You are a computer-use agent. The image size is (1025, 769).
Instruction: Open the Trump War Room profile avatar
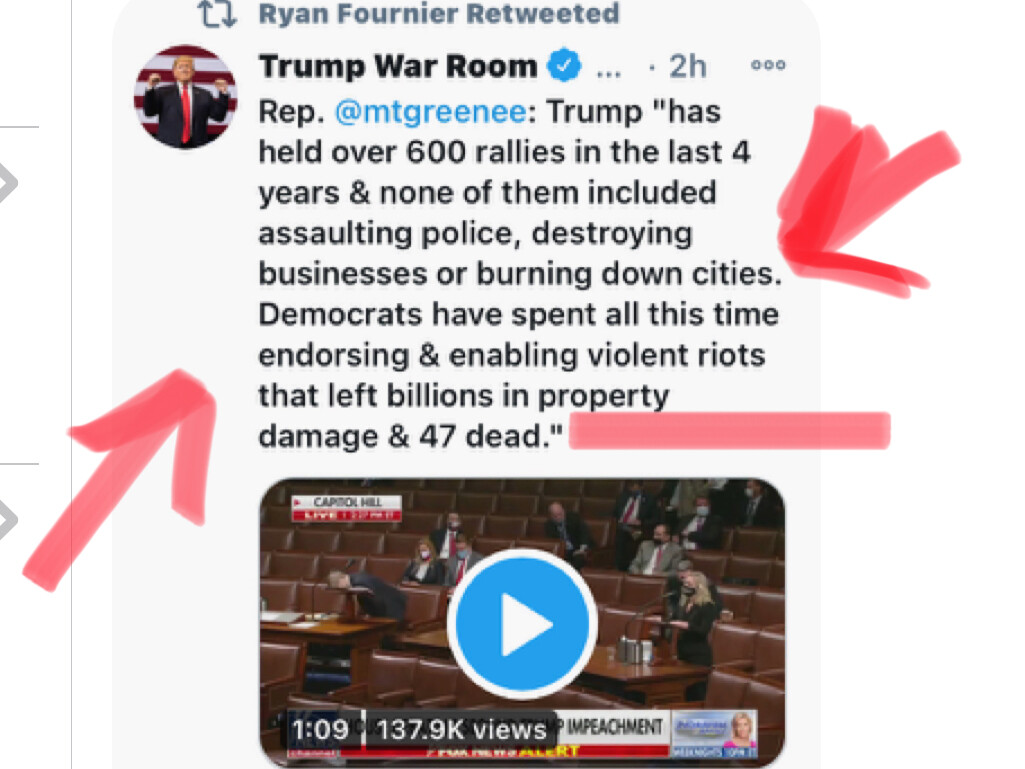click(x=186, y=97)
